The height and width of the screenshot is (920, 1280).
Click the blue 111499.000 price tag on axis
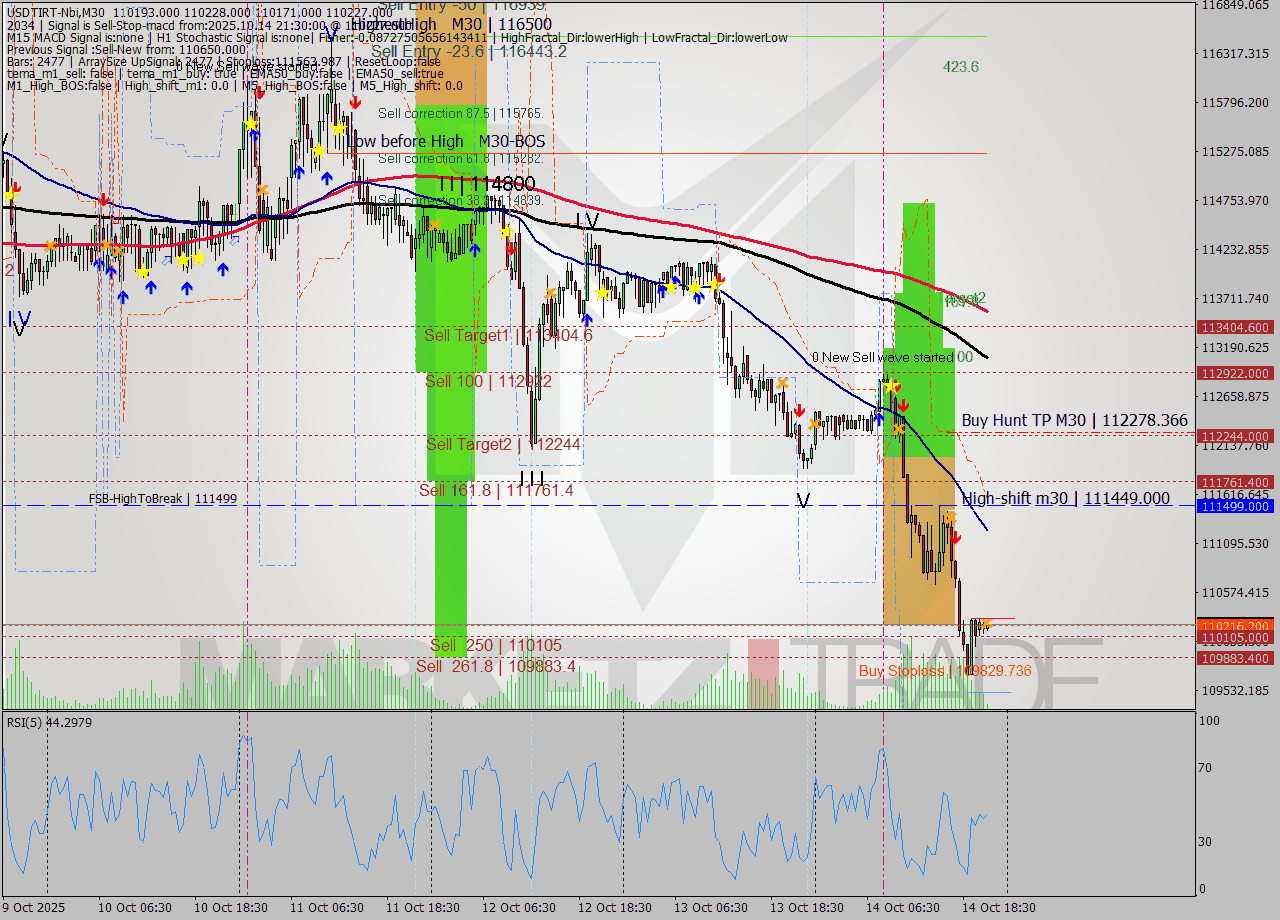point(1236,508)
